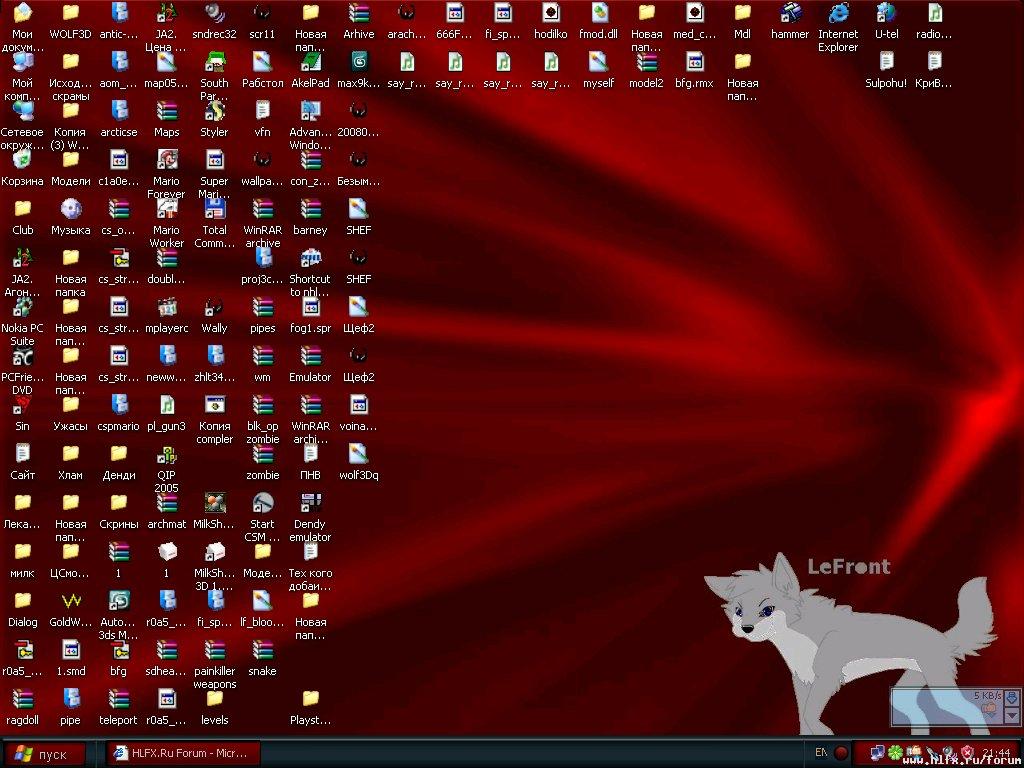Select the Super Mario file icon

(x=214, y=160)
